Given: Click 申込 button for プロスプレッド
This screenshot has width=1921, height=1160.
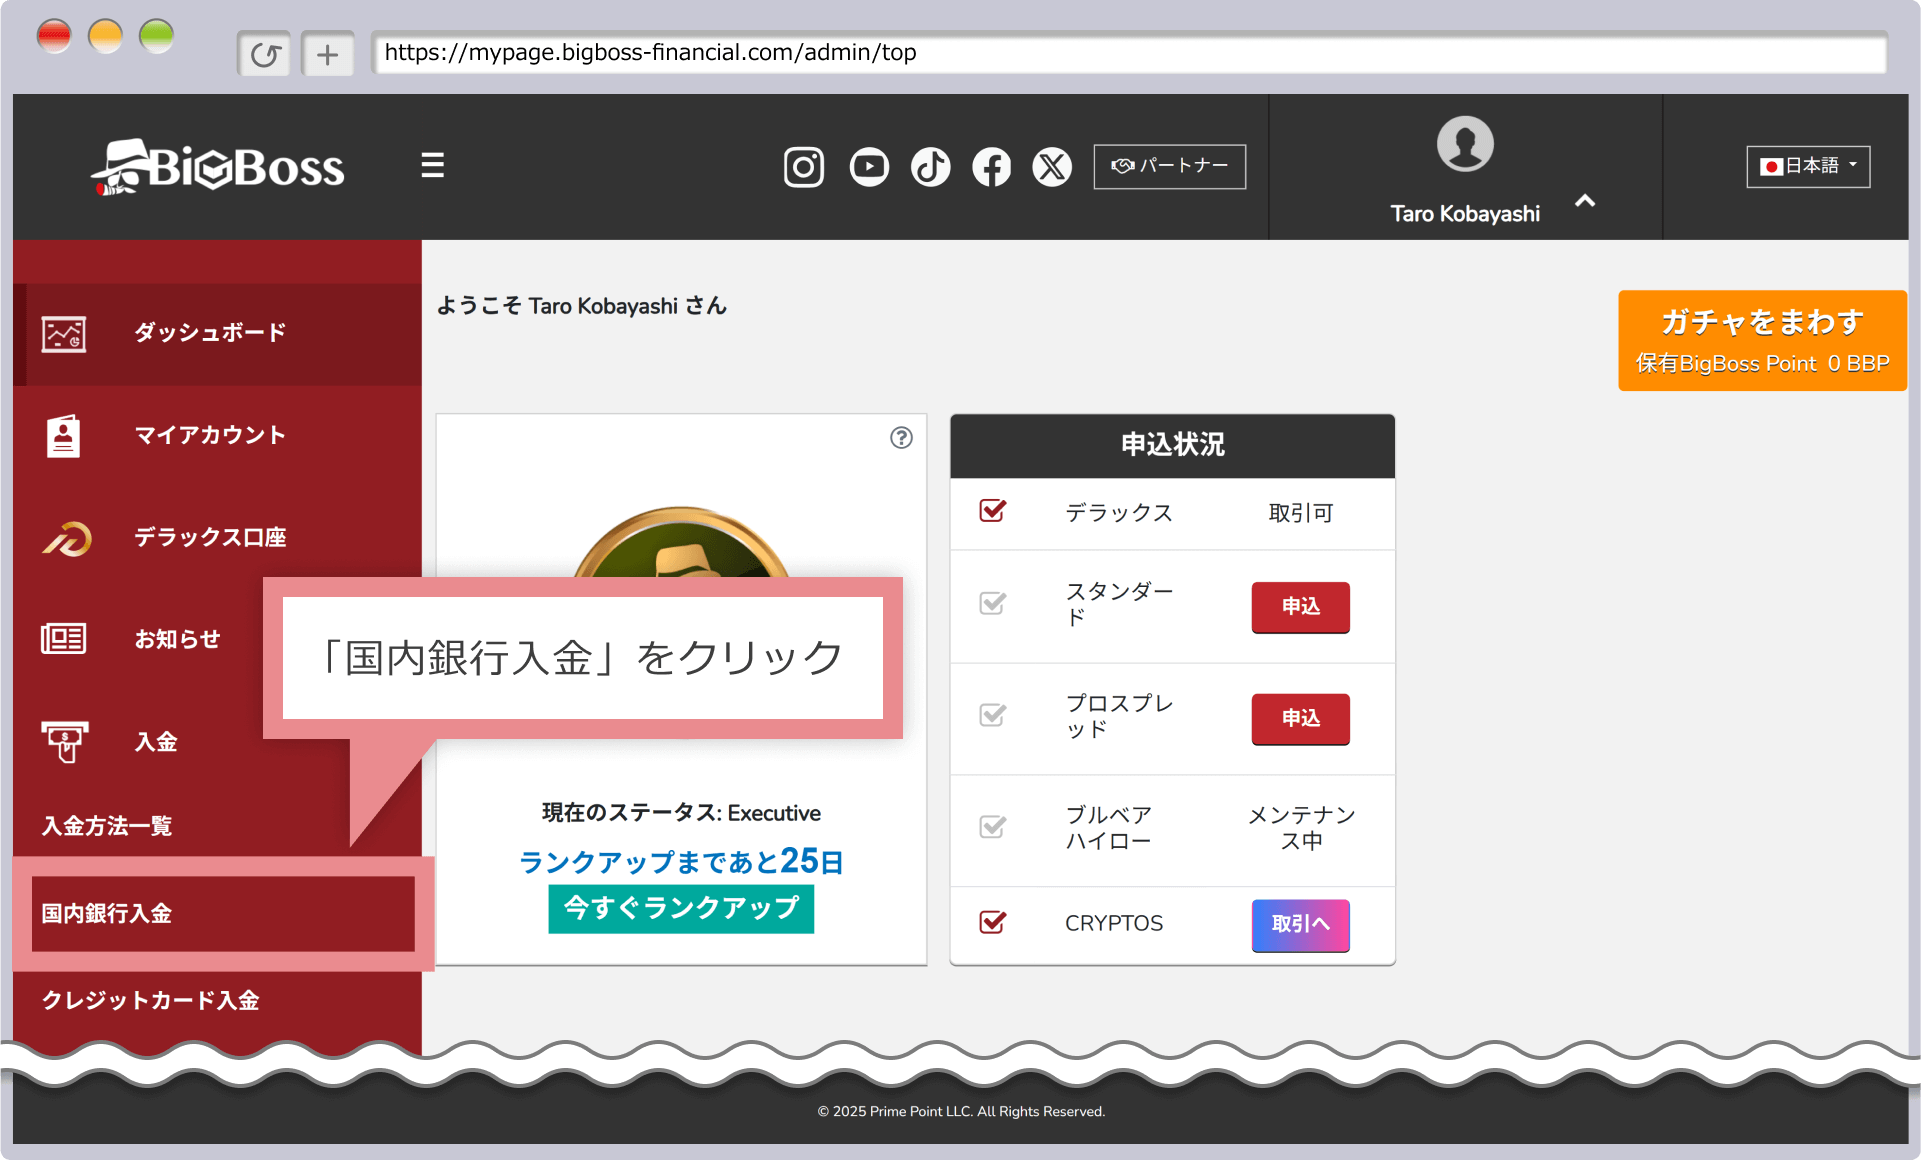Looking at the screenshot, I should tap(1299, 718).
